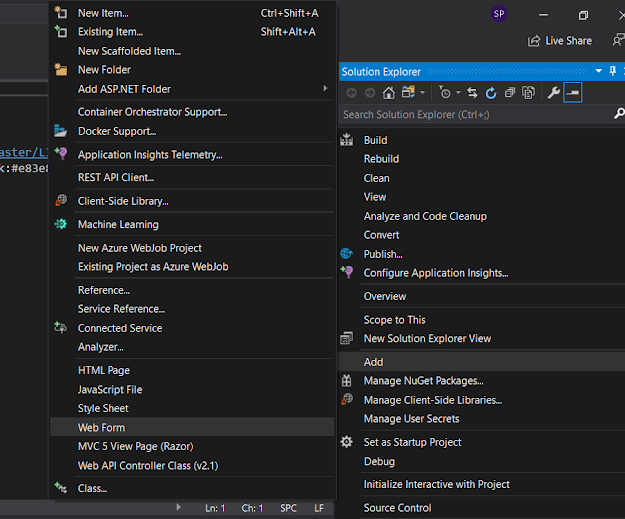Select the highlighted Add menu entry
The height and width of the screenshot is (519, 625).
(x=482, y=362)
